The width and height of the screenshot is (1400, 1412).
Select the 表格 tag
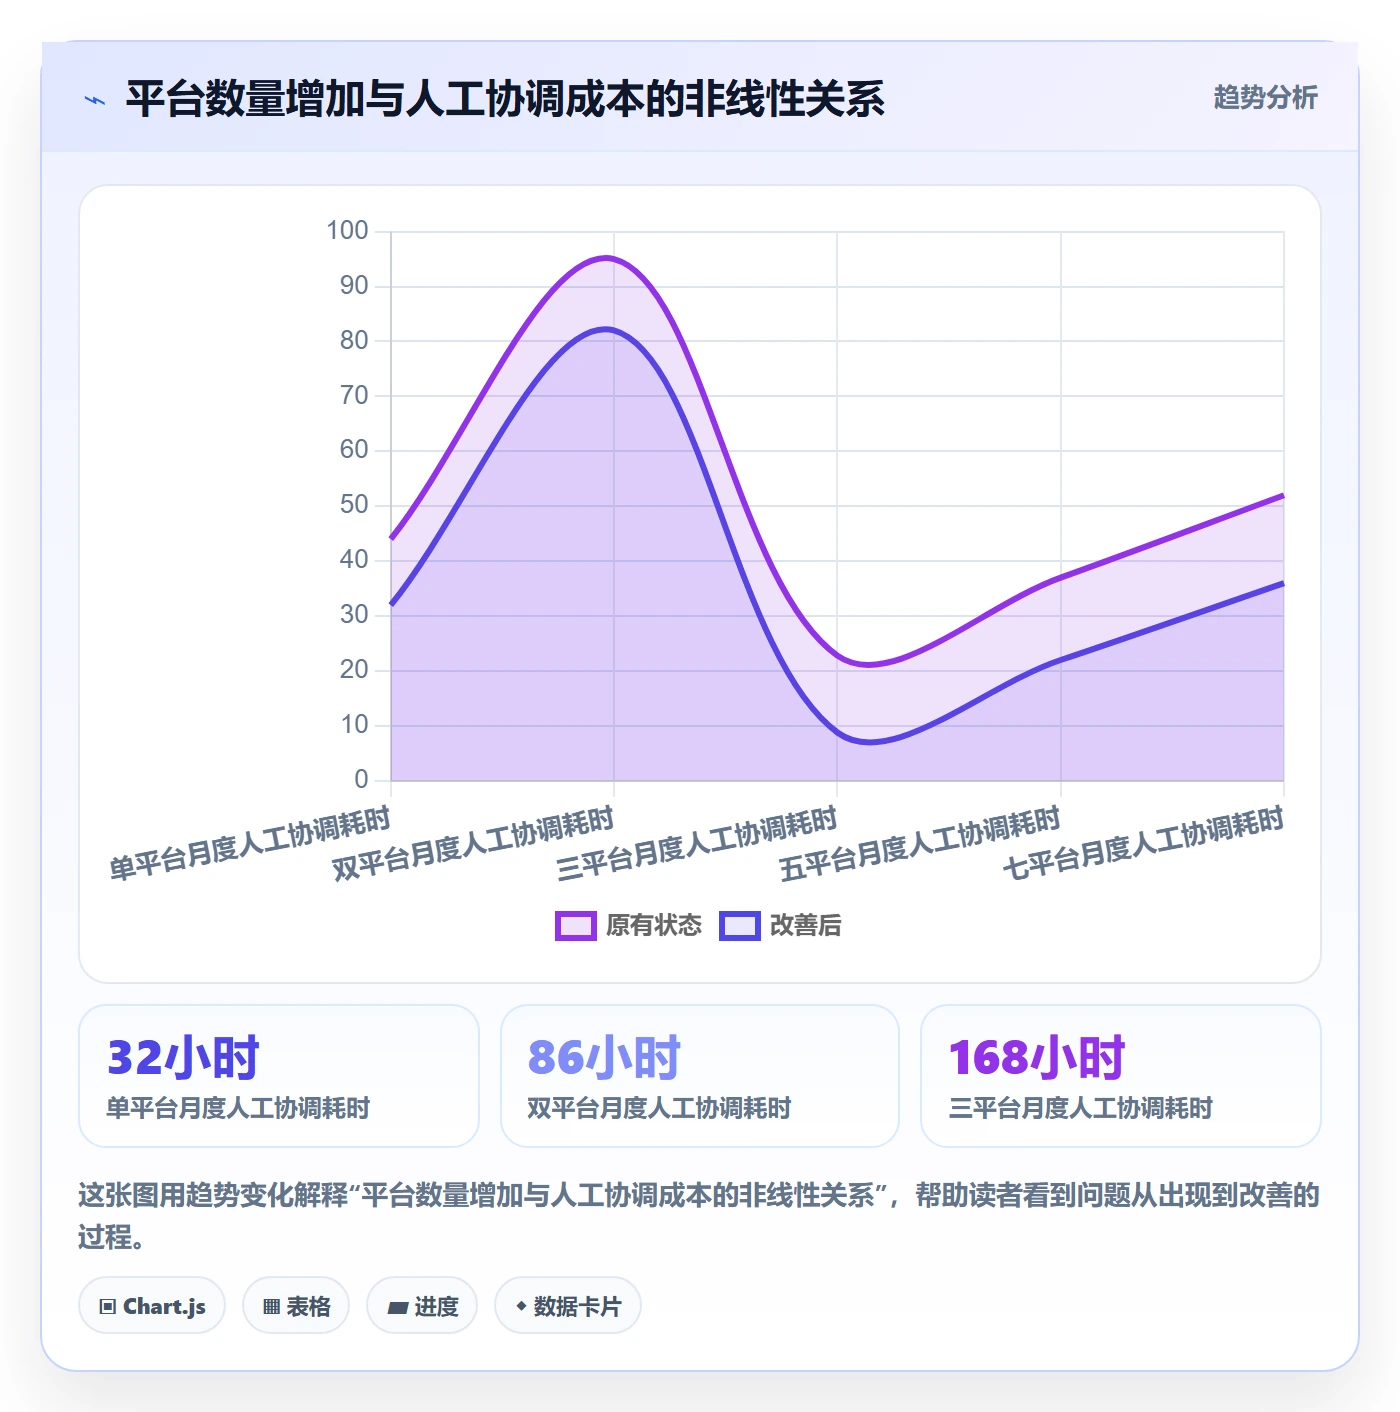point(296,1305)
